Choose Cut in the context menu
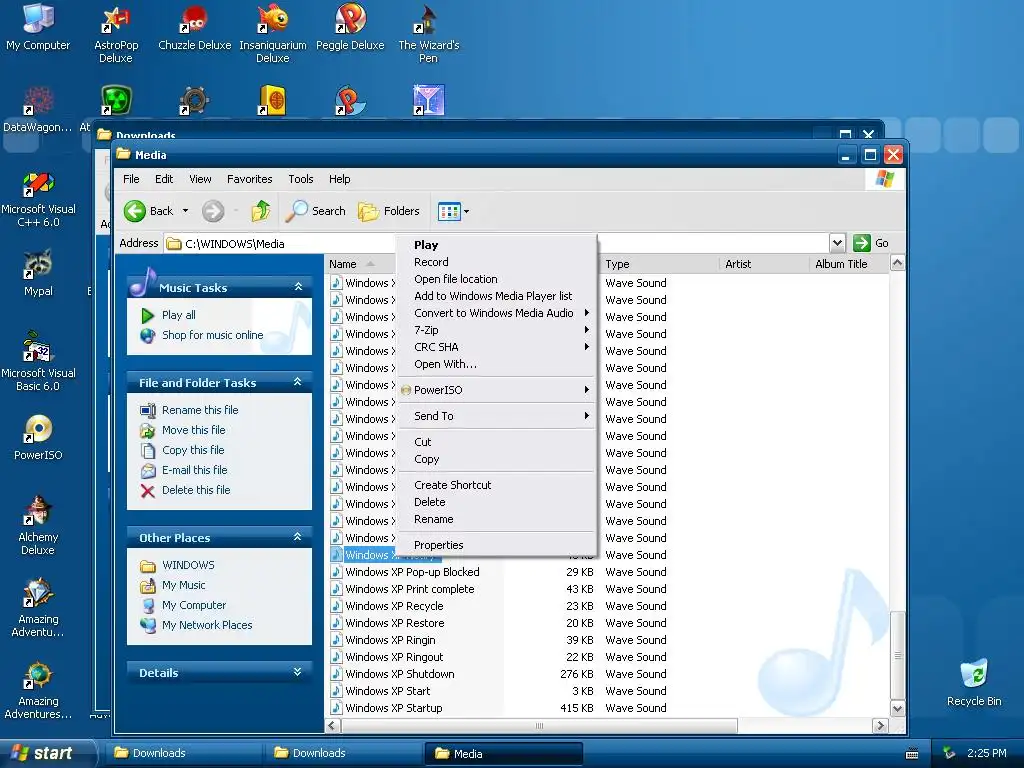Image resolution: width=1024 pixels, height=768 pixels. click(x=496, y=442)
